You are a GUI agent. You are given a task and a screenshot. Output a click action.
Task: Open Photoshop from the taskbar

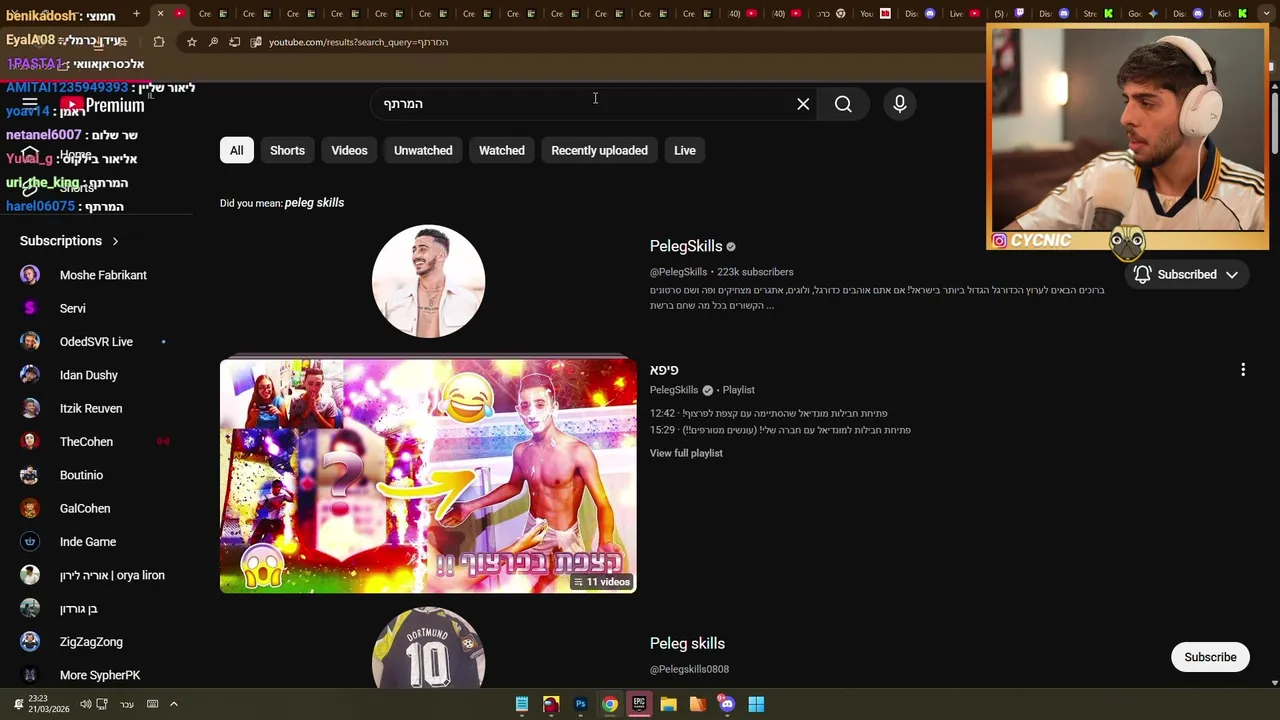coord(580,704)
